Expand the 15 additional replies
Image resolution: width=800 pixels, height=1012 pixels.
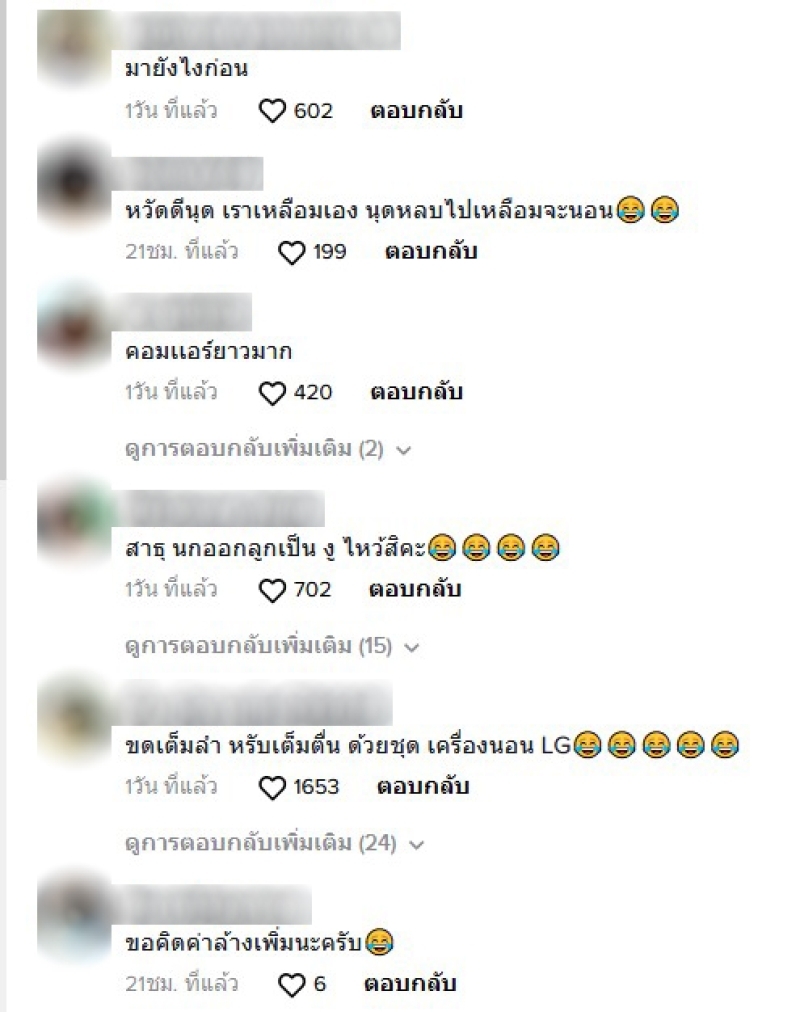[x=272, y=646]
